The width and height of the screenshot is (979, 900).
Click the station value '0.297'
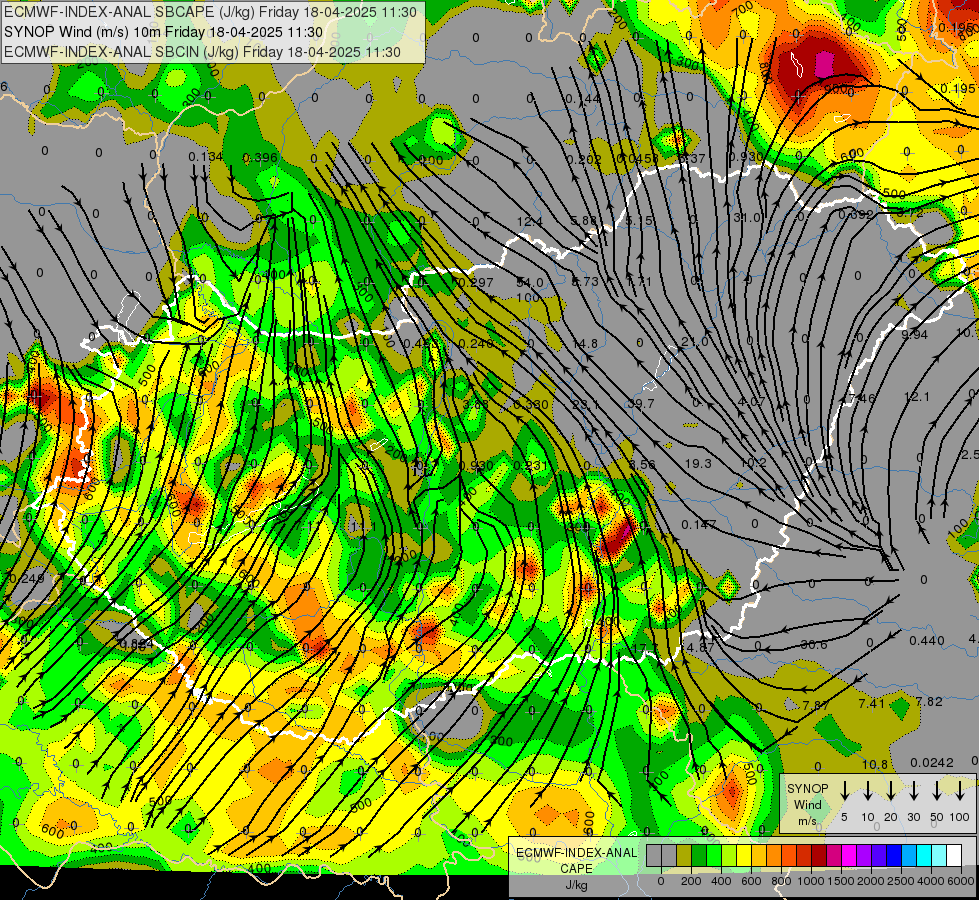coord(476,283)
